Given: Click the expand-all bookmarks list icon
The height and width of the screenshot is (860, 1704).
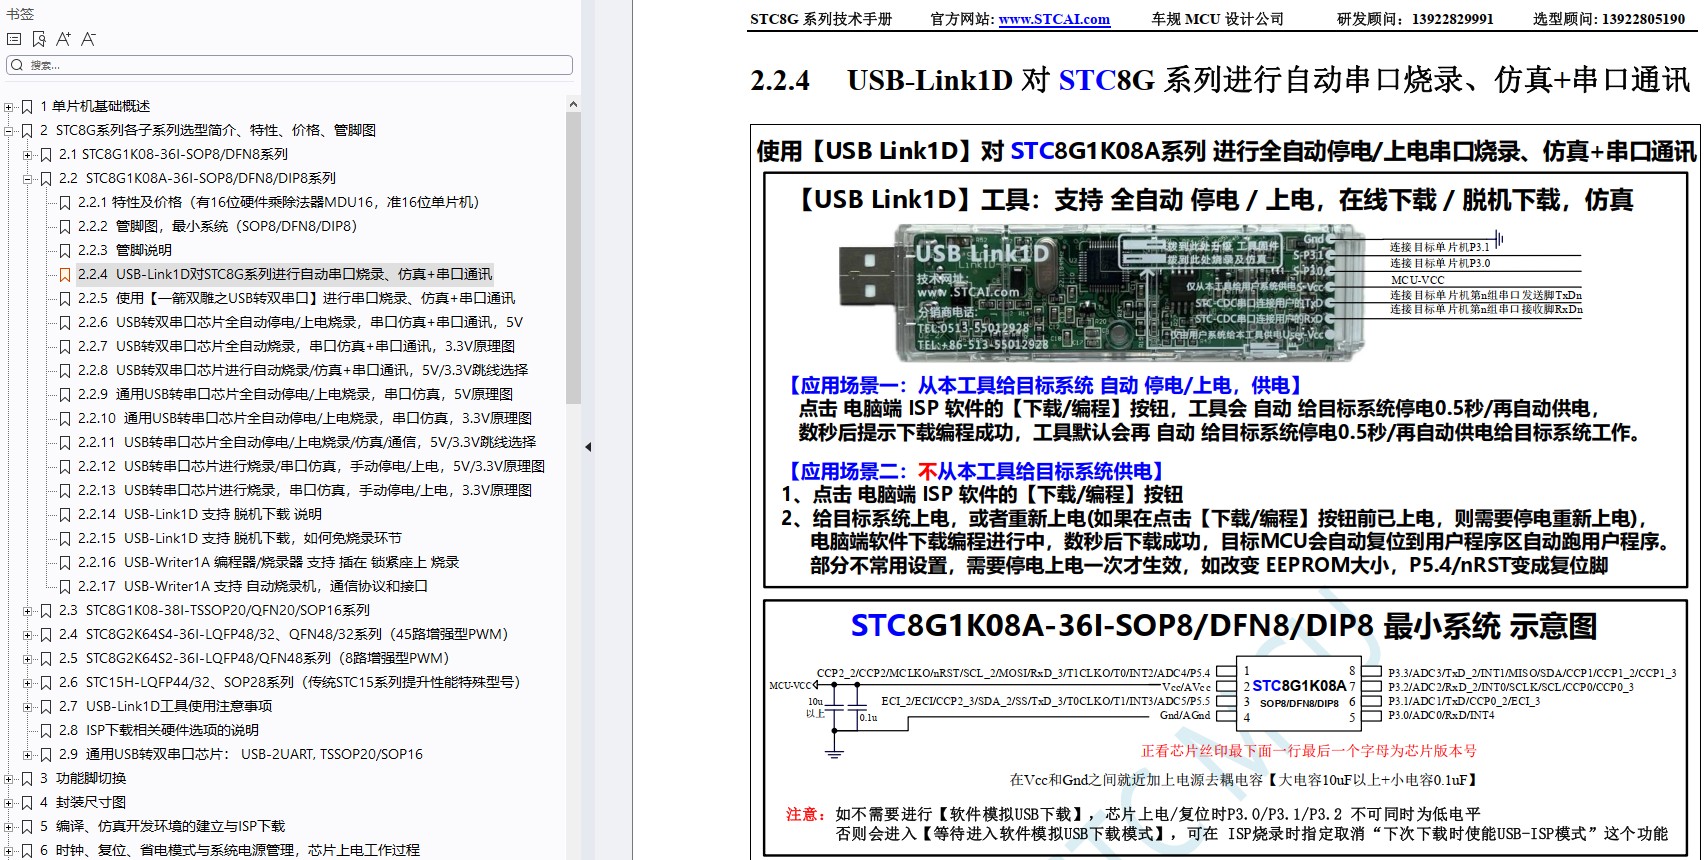Looking at the screenshot, I should tap(14, 39).
